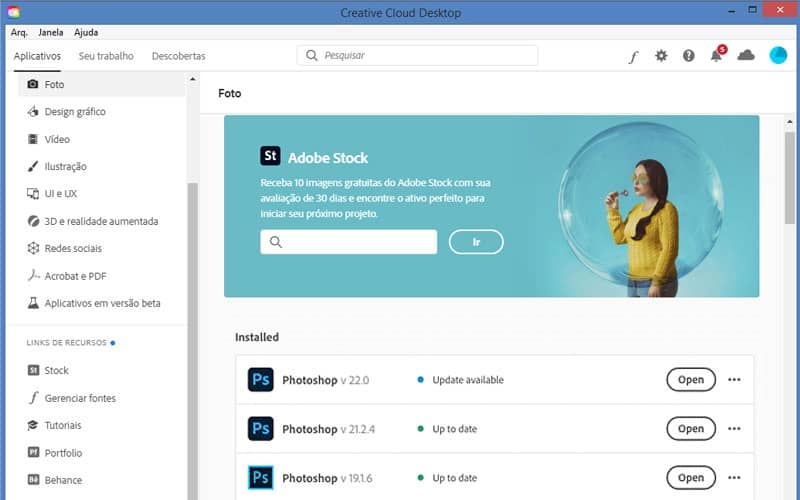Click the Acrobat e PDF icon
The width and height of the screenshot is (800, 500).
33,276
